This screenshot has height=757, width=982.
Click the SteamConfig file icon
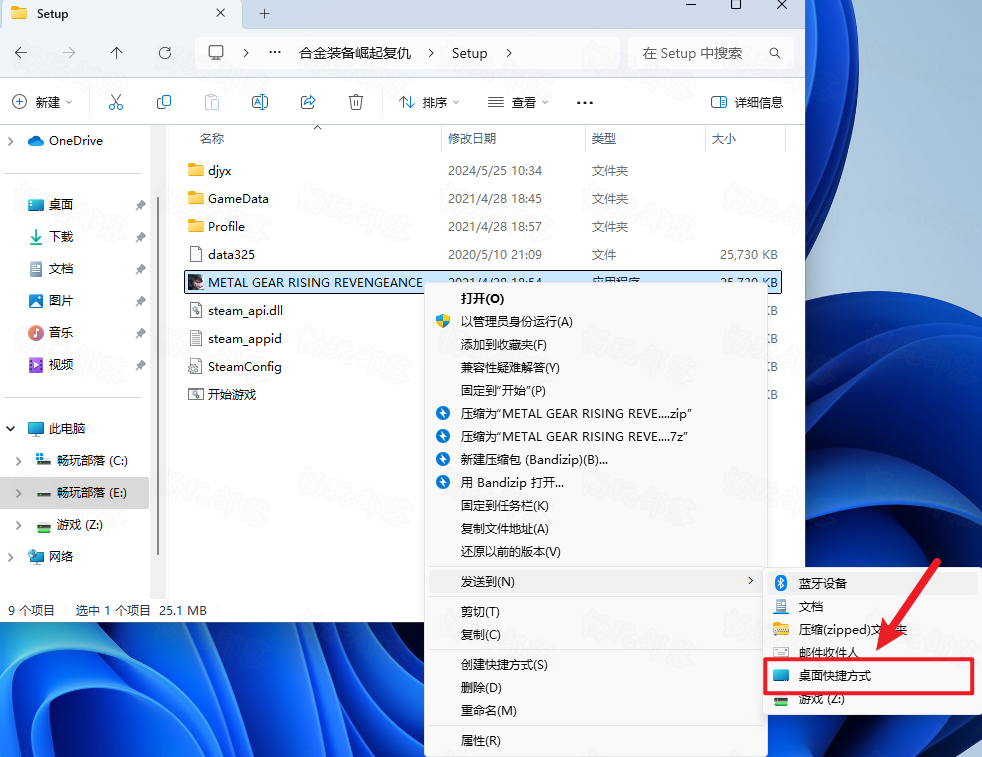196,366
